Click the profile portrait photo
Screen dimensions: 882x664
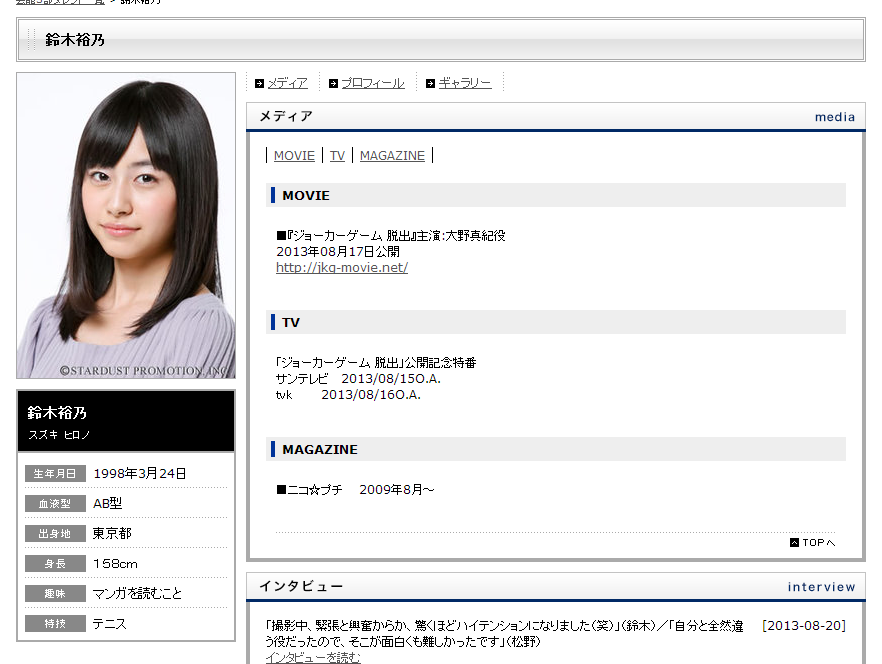pos(126,226)
